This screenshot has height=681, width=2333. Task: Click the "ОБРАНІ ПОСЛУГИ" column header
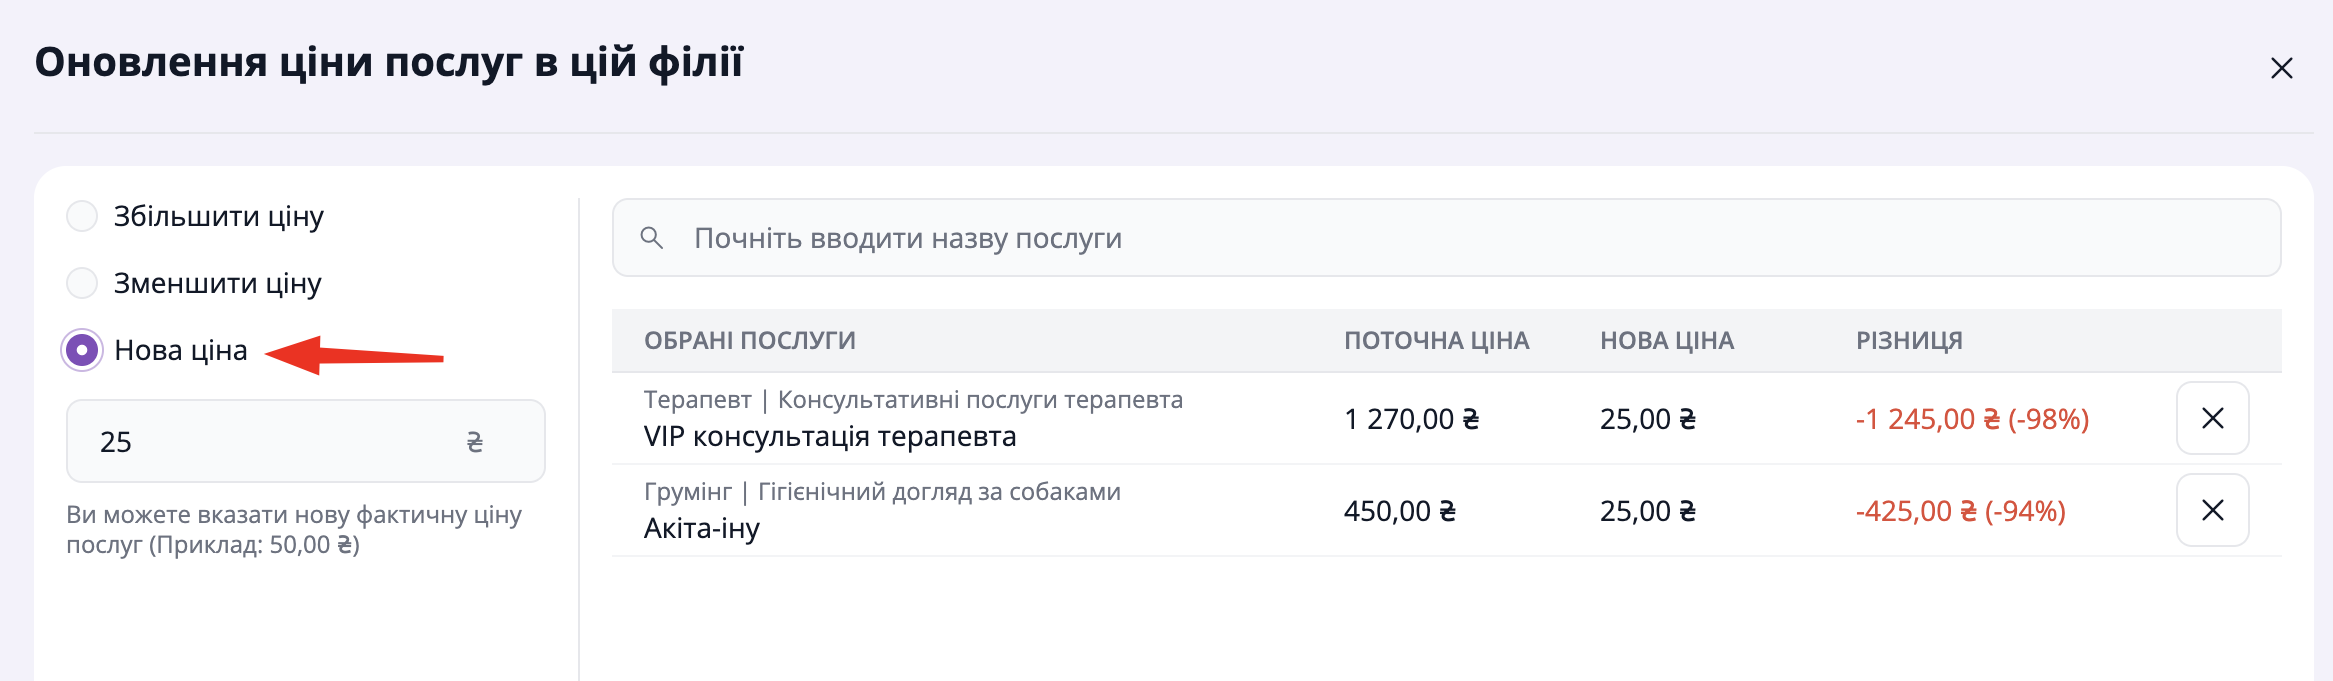click(x=750, y=341)
